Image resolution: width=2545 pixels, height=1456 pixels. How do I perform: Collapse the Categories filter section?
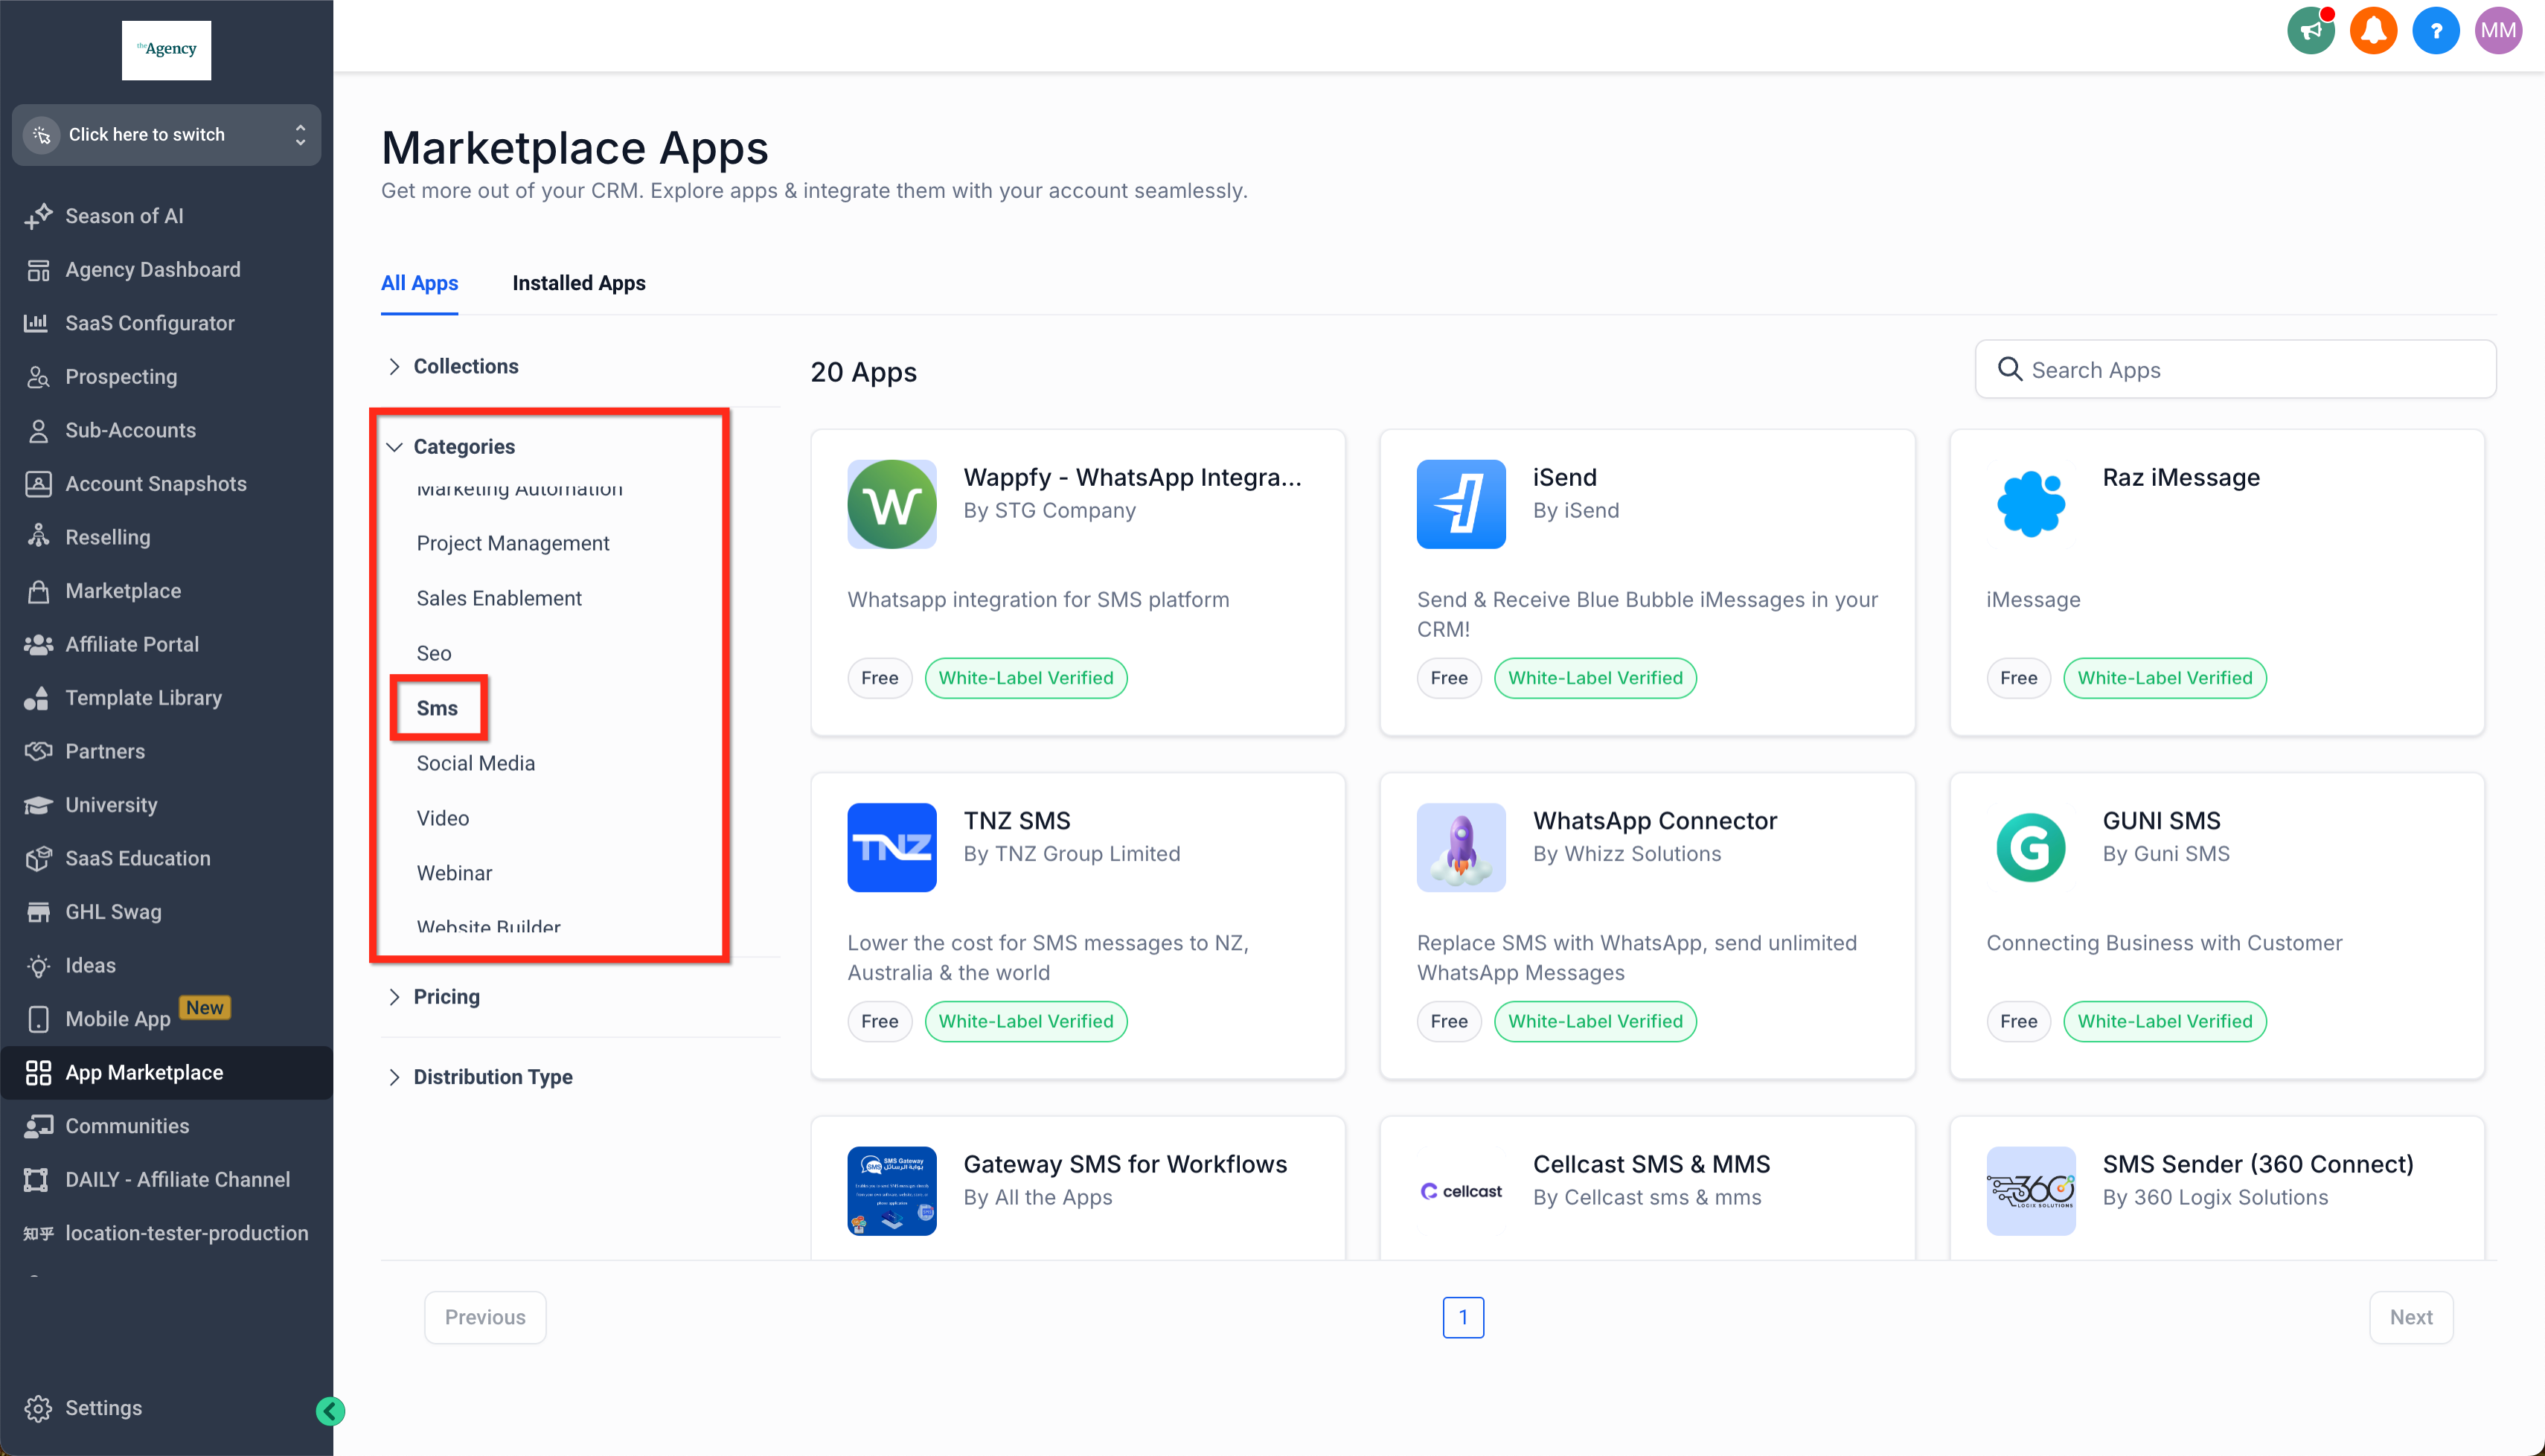tap(463, 446)
